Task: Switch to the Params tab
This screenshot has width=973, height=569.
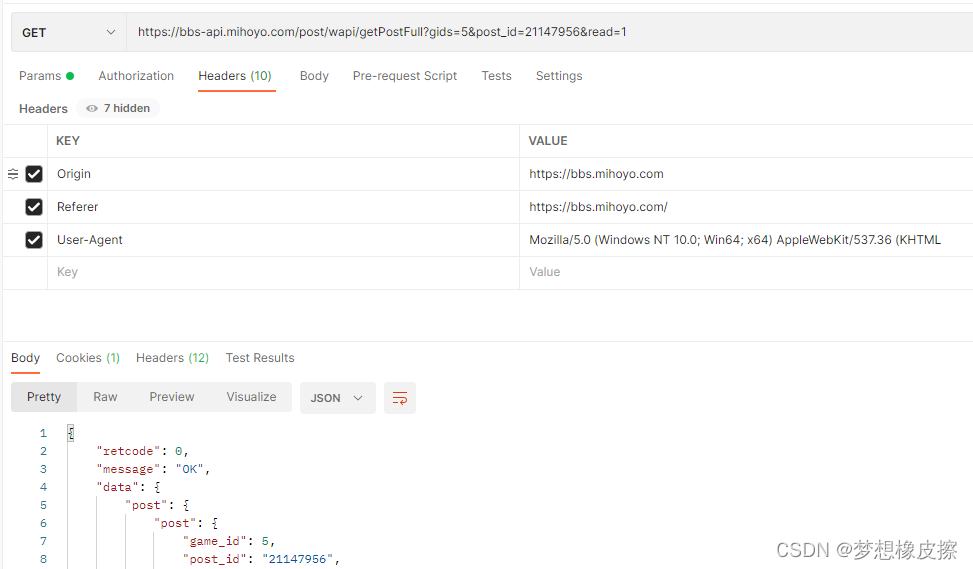Action: (x=40, y=76)
